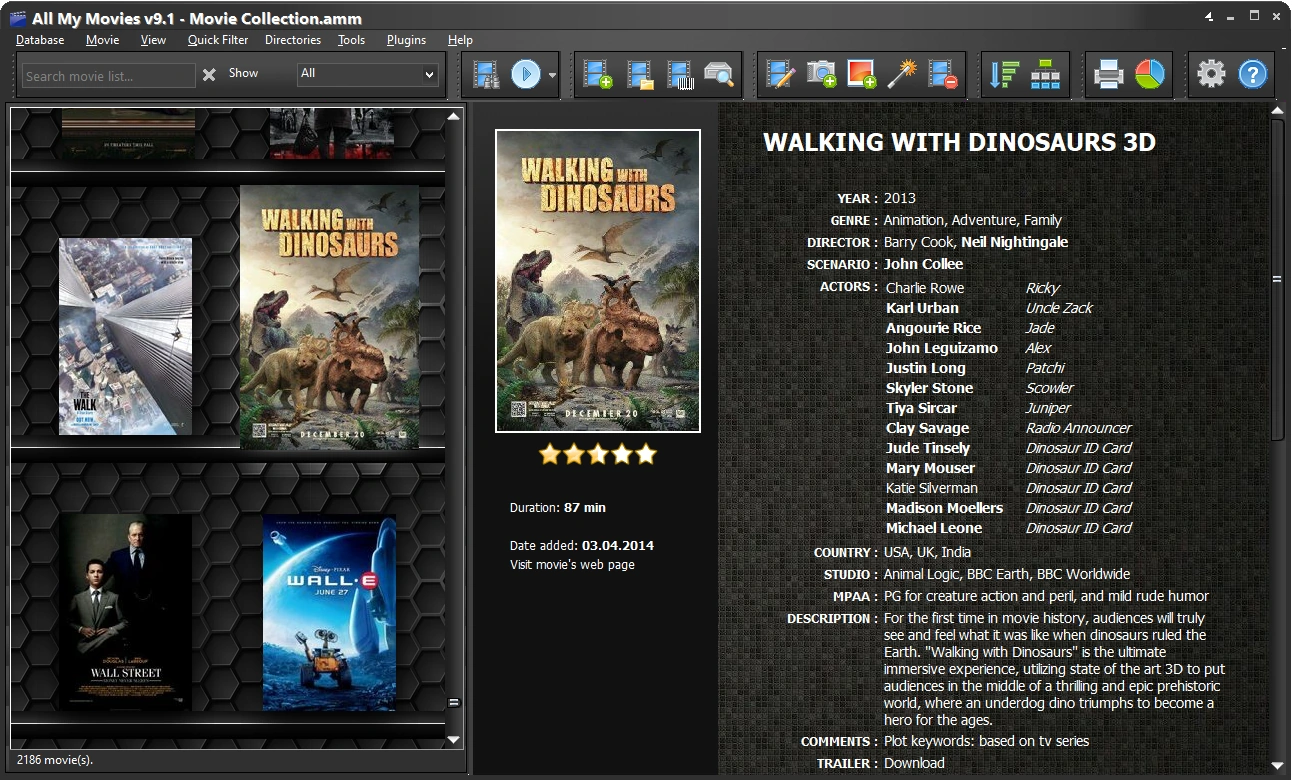Click scenario writer John Collee link
1292x782 pixels.
[x=923, y=264]
